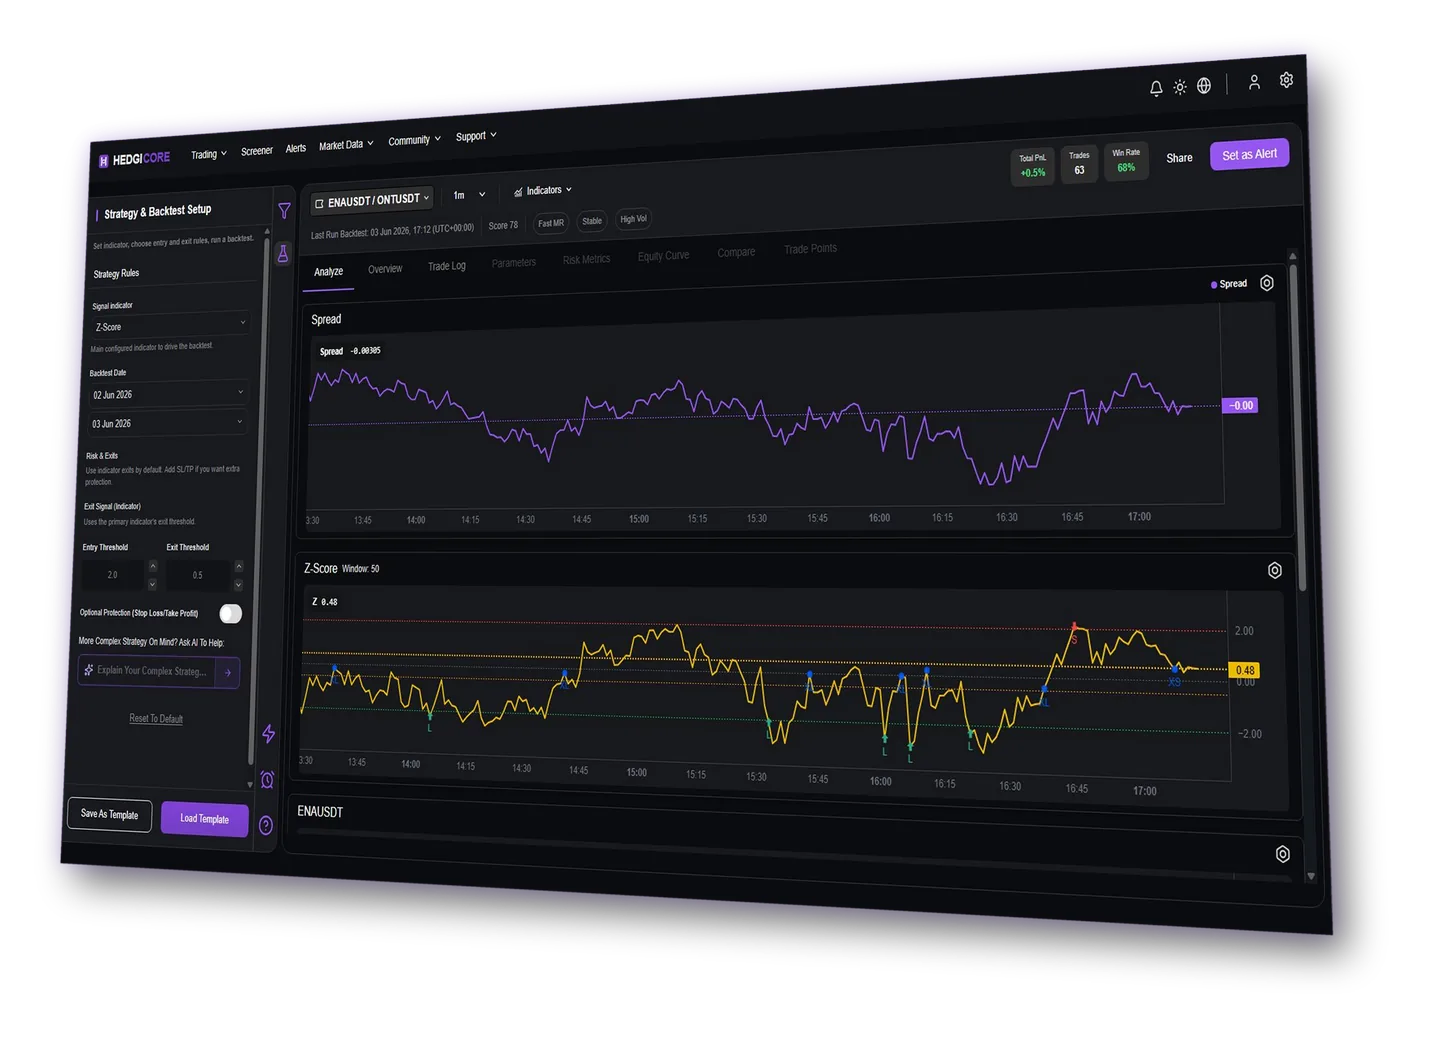This screenshot has height=1052, width=1436.
Task: Open the alarm clock sidebar icon
Action: pos(267,780)
